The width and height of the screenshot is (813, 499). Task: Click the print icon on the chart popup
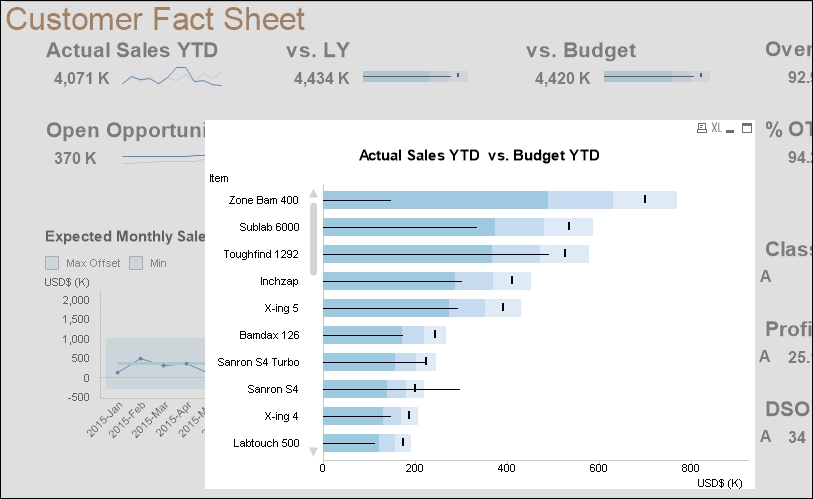(702, 128)
